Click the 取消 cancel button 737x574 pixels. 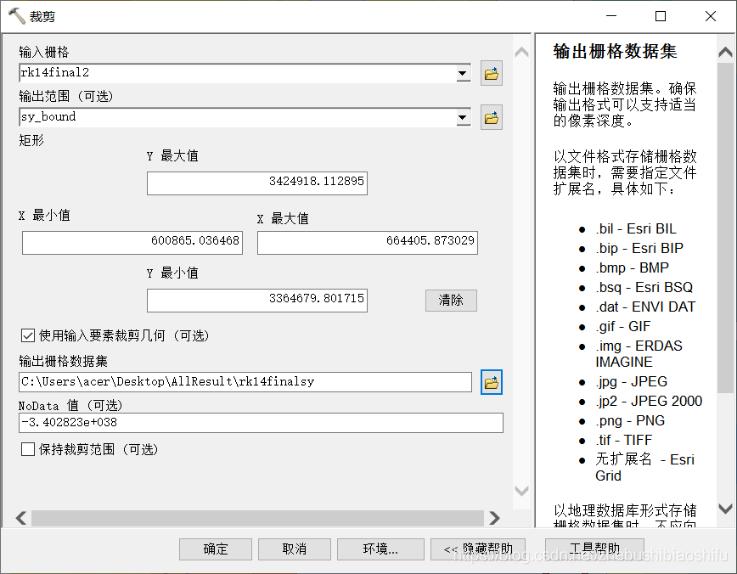294,549
